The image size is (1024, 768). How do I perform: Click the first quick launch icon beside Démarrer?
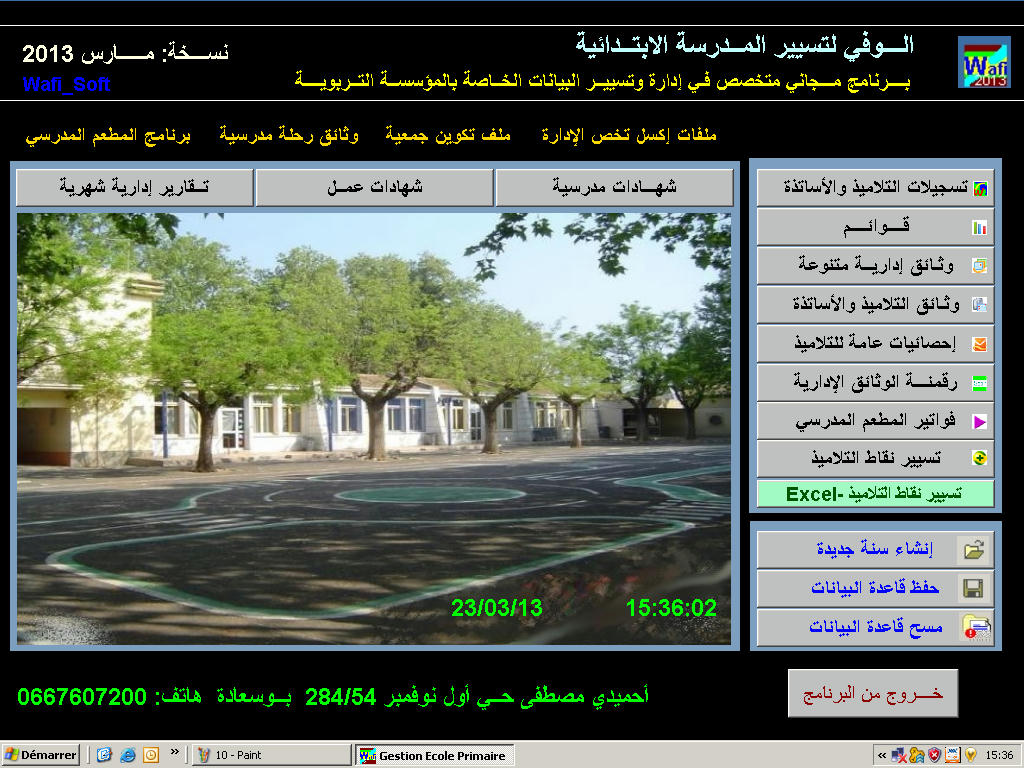coord(104,755)
